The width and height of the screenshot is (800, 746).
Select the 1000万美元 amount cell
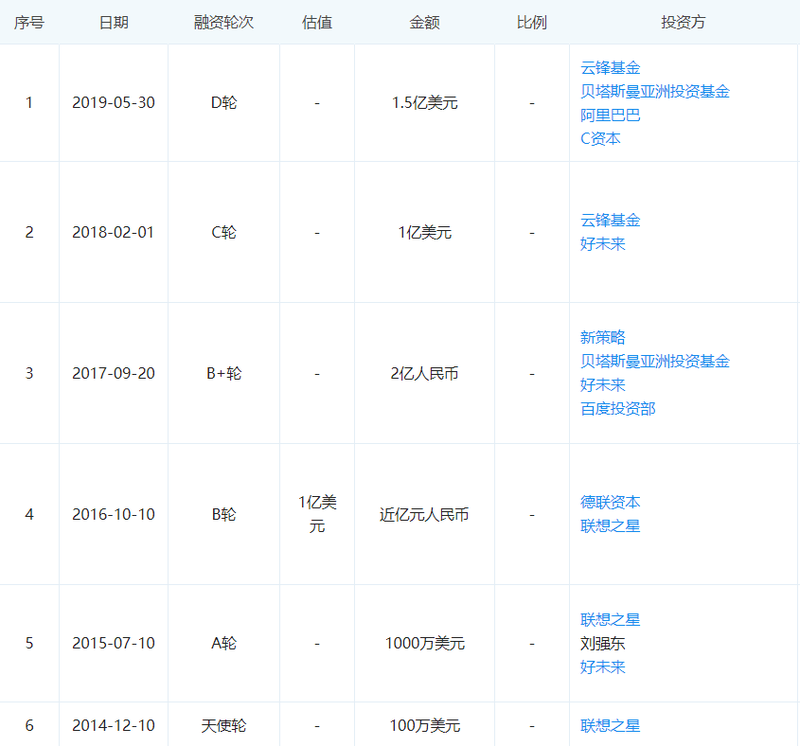[424, 643]
